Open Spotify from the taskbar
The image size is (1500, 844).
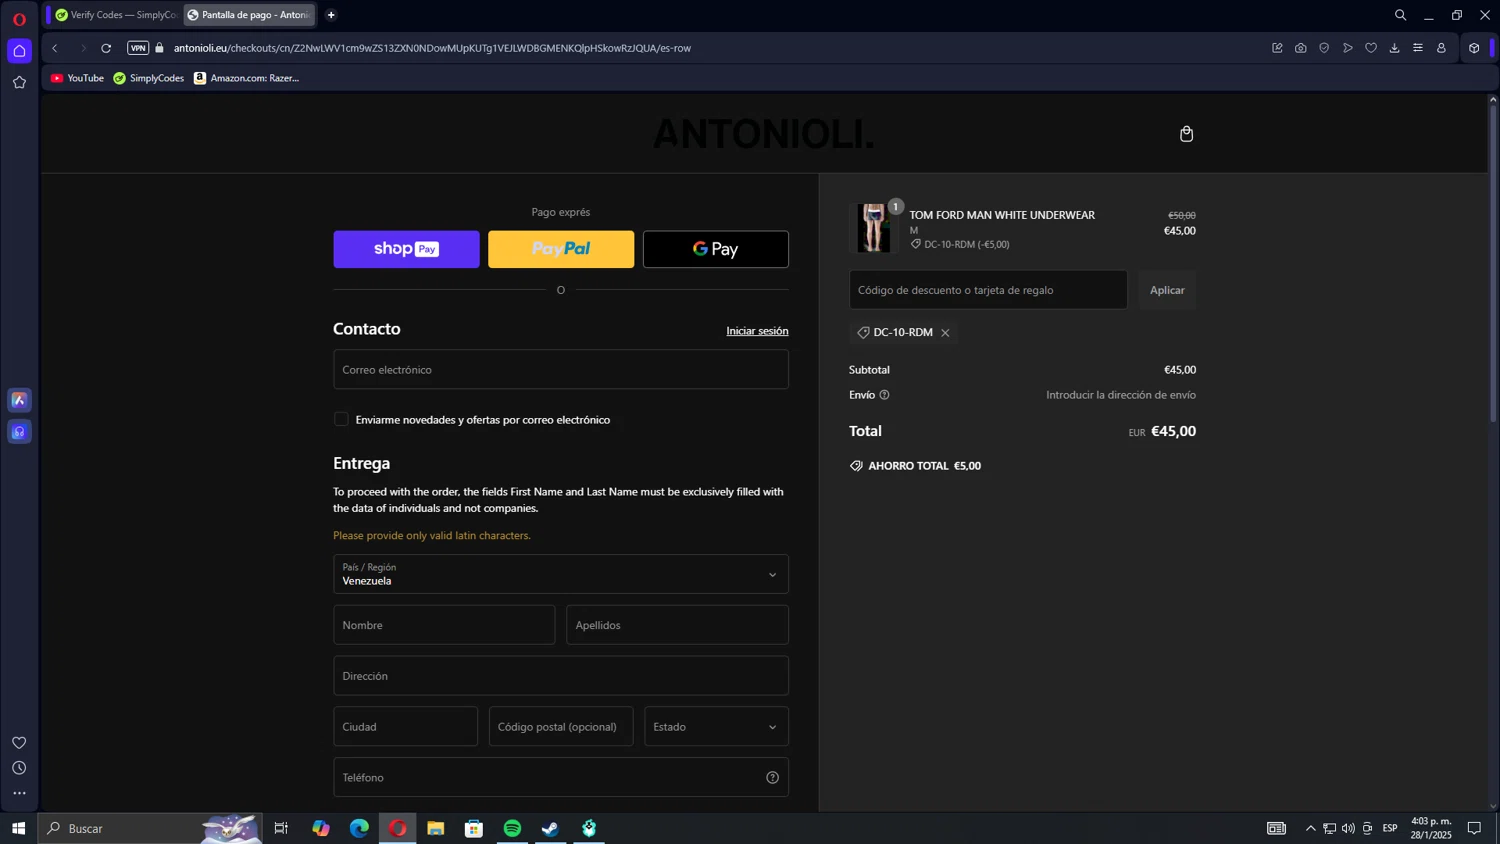pyautogui.click(x=512, y=828)
